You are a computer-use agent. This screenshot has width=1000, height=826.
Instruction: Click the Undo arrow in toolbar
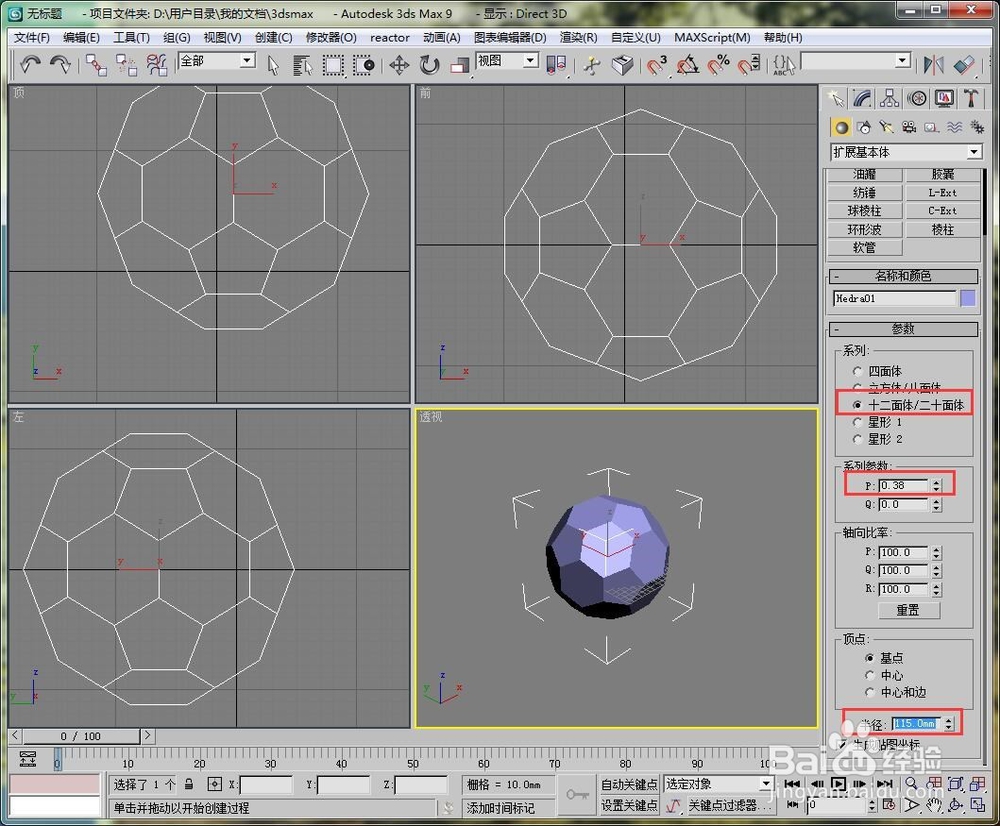[x=29, y=64]
